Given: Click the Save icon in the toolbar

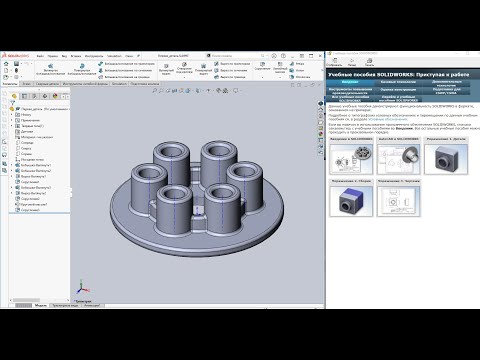Looking at the screenshot, I should point(16,63).
